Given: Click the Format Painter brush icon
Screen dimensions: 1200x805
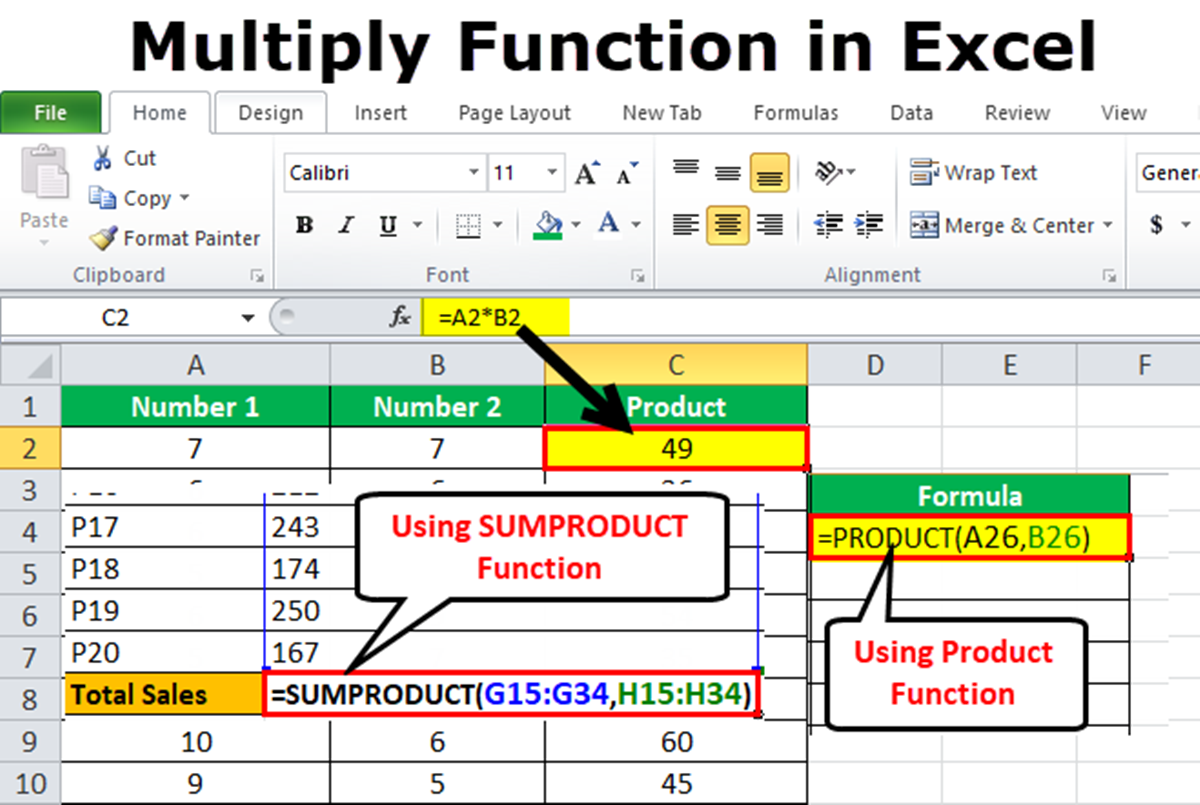Looking at the screenshot, I should (x=102, y=238).
